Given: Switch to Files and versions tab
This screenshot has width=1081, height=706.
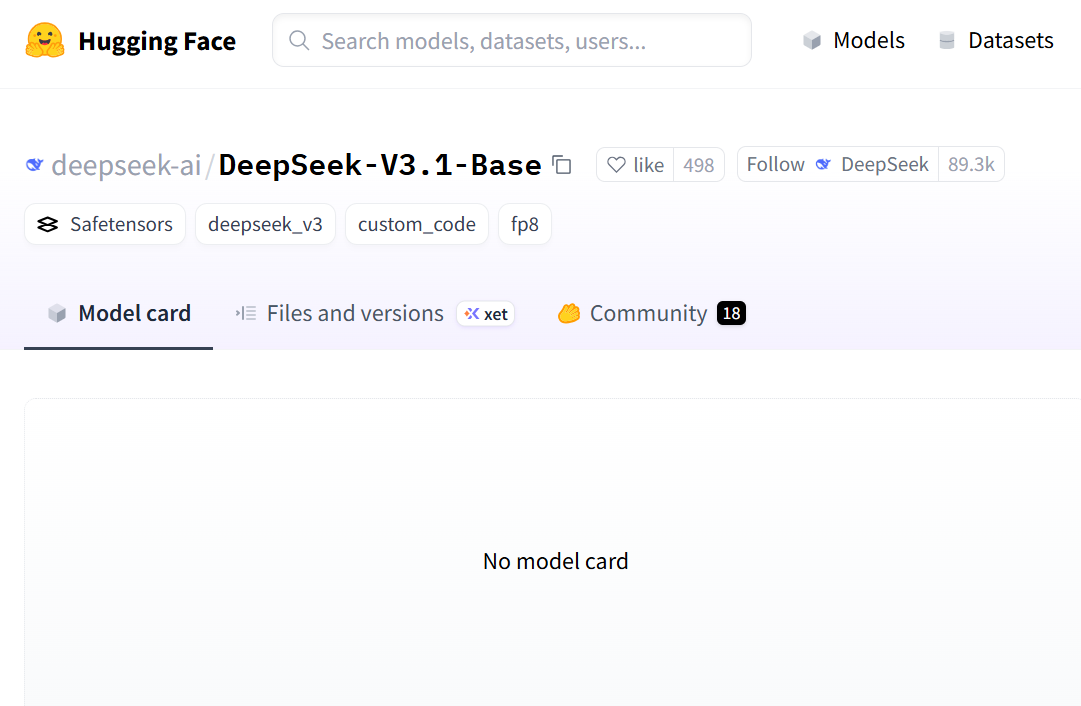Looking at the screenshot, I should point(355,314).
